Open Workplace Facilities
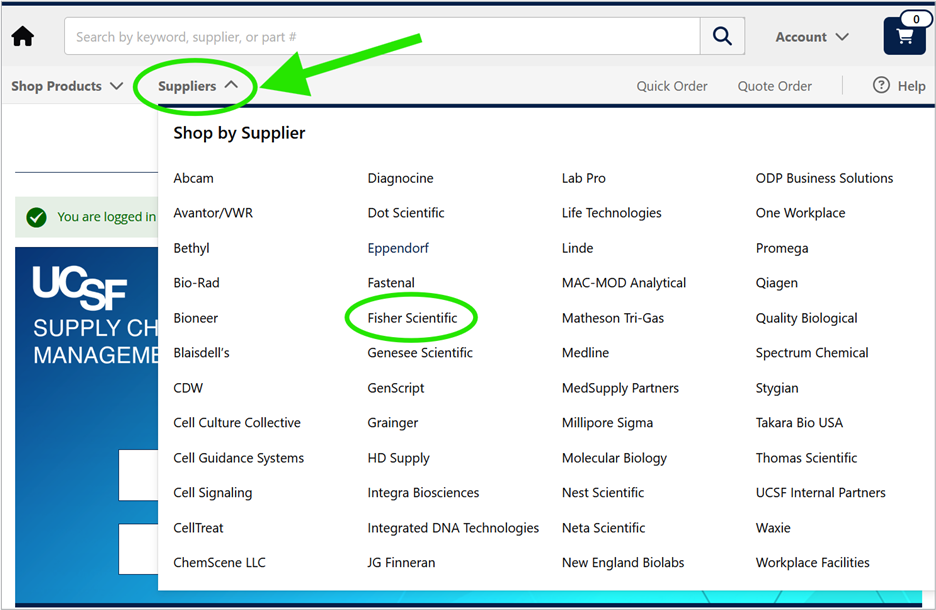The width and height of the screenshot is (936, 610). 812,562
